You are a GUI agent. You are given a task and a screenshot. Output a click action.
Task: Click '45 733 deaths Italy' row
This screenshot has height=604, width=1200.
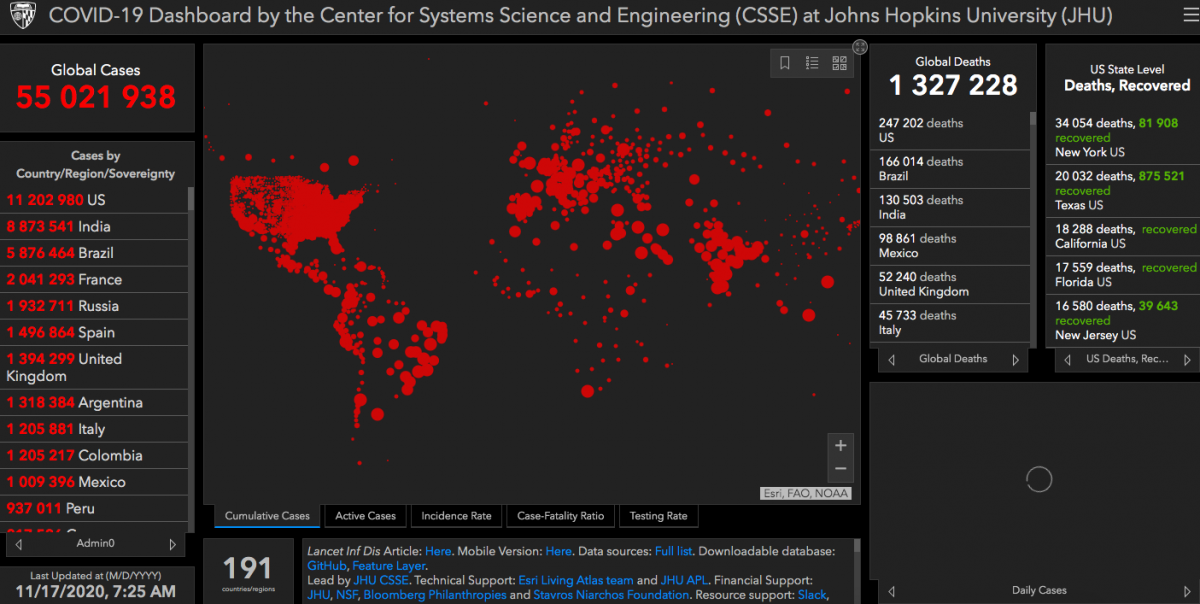point(949,323)
